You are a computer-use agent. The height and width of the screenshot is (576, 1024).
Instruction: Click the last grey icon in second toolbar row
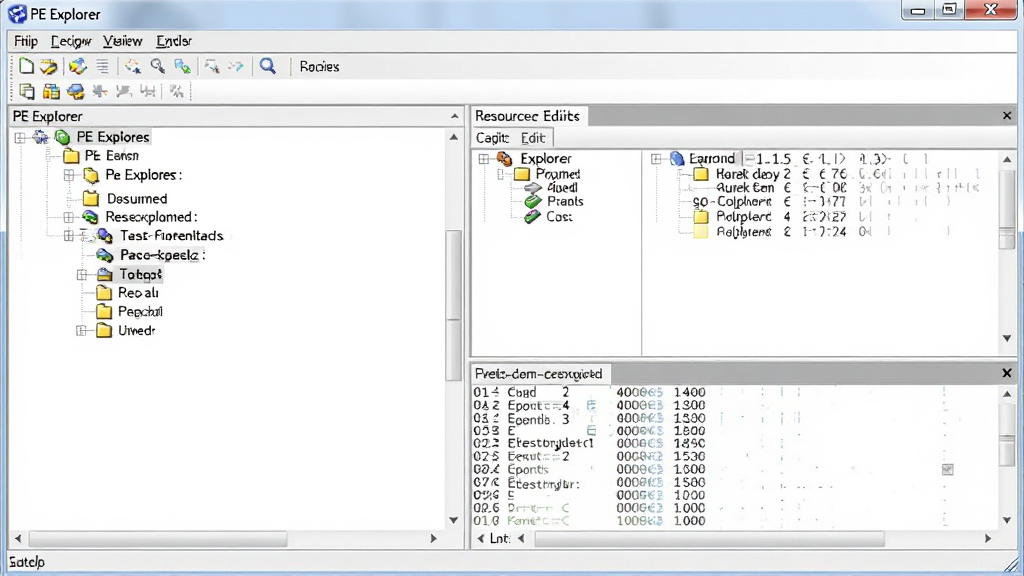(x=176, y=91)
